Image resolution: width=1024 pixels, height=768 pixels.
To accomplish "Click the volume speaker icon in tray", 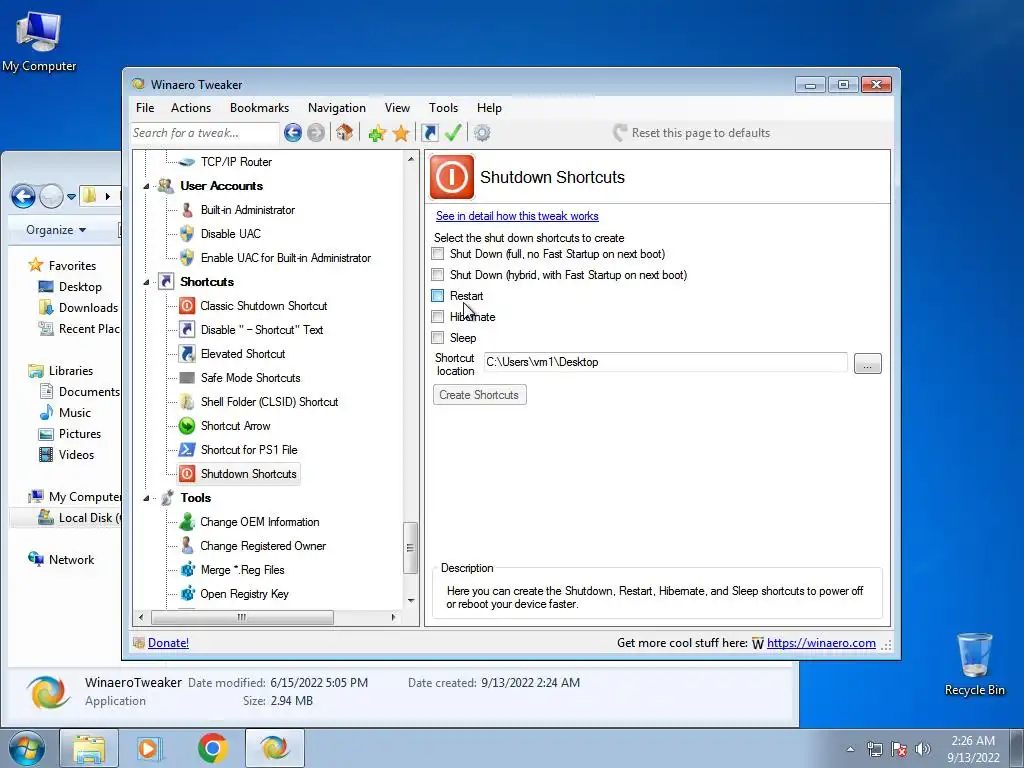I will (x=923, y=749).
